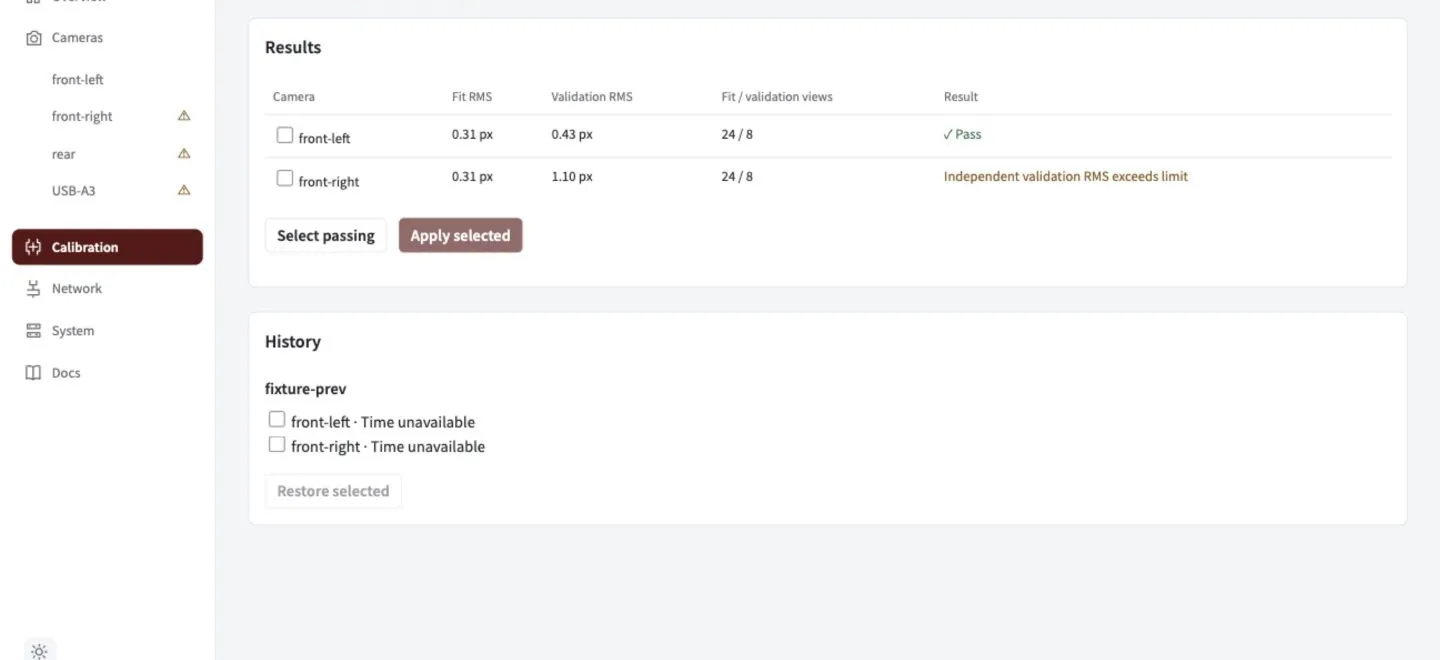Click the Docs book icon in the sidebar
Screen dimensions: 1440x660
click(33, 373)
